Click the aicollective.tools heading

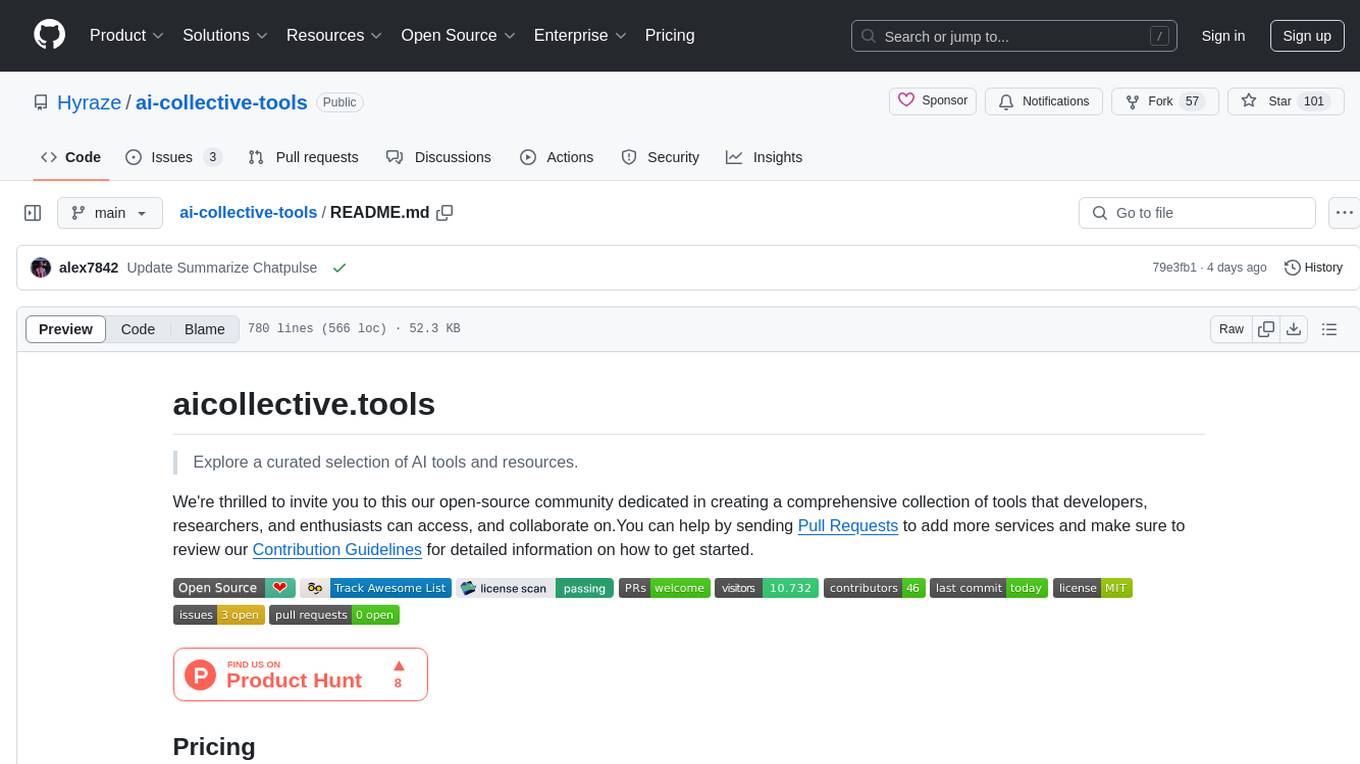(304, 404)
